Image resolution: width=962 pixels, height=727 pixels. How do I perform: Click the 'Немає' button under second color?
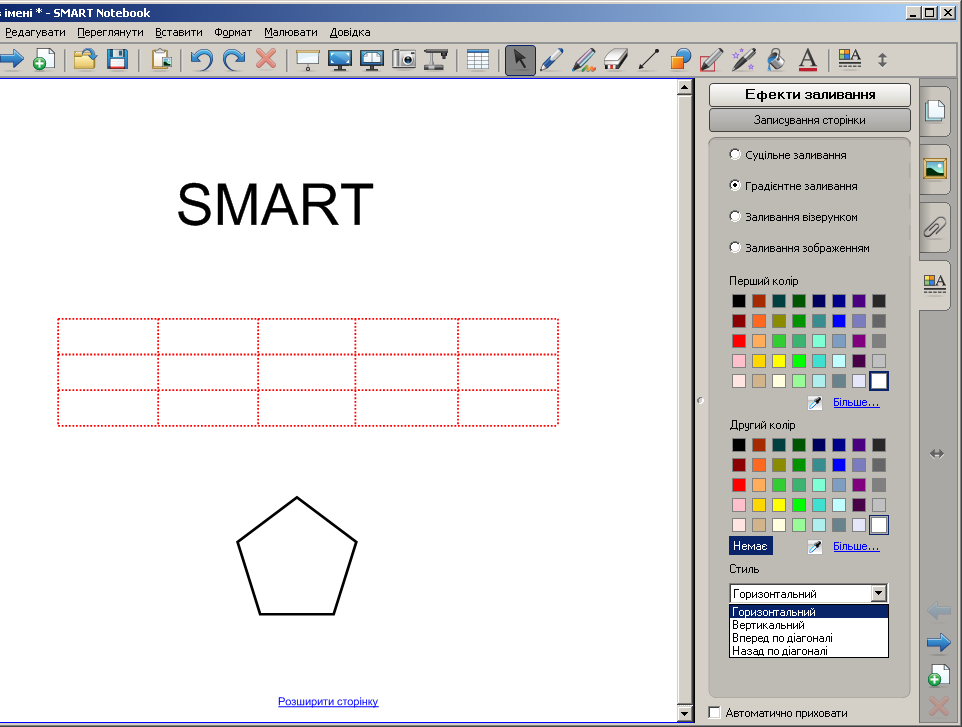point(750,545)
